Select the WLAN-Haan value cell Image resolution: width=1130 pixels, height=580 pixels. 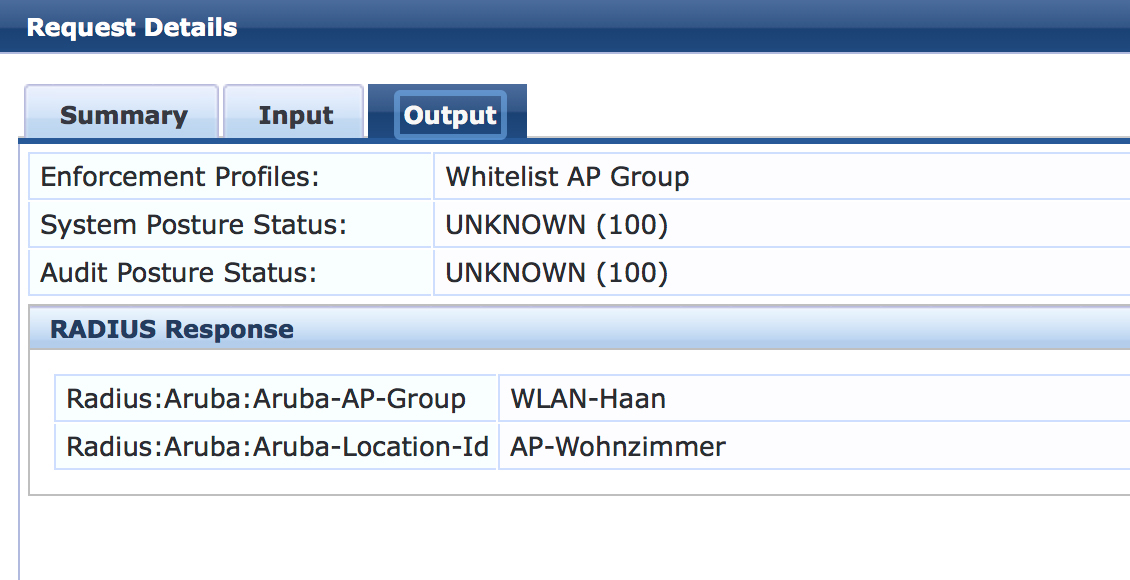[x=588, y=399]
